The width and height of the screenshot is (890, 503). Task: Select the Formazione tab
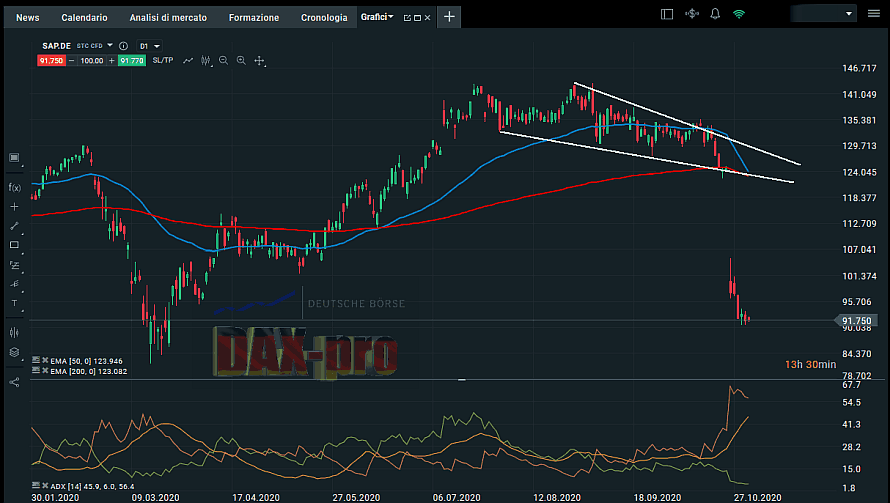pyautogui.click(x=254, y=18)
